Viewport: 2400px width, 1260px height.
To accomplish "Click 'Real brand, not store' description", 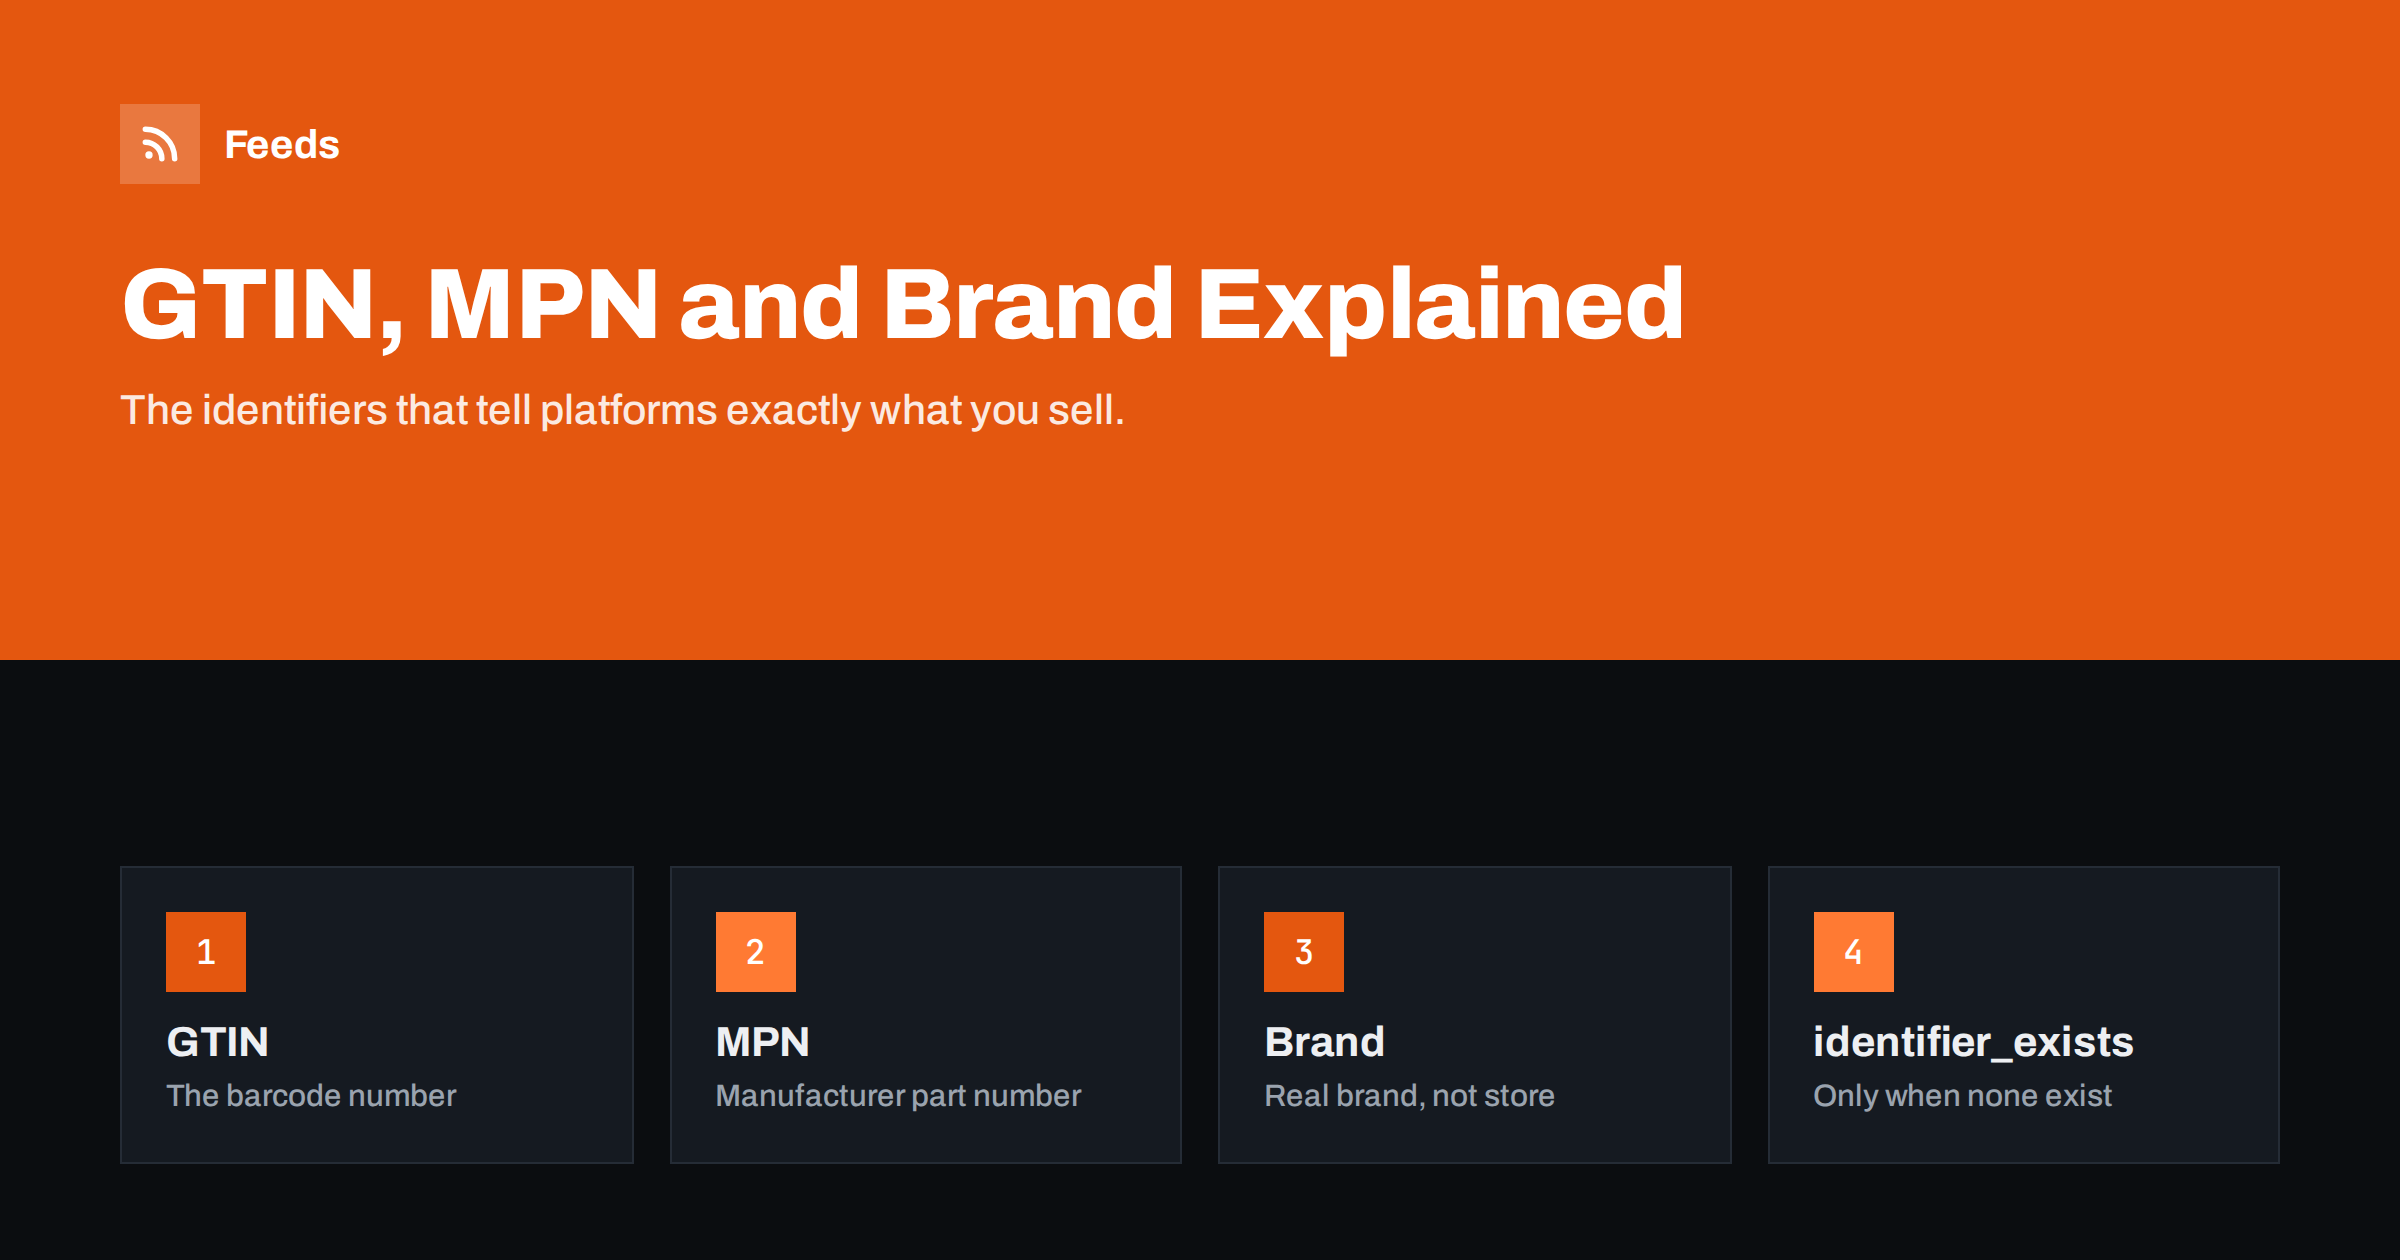I will point(1409,1096).
